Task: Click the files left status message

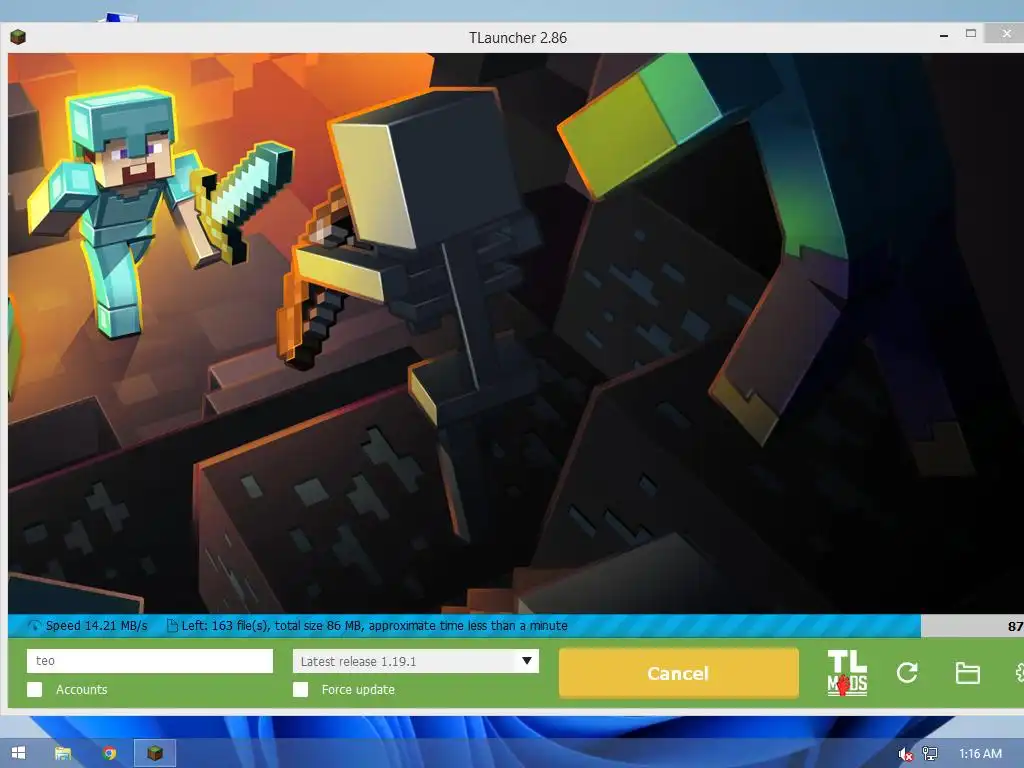Action: (374, 626)
